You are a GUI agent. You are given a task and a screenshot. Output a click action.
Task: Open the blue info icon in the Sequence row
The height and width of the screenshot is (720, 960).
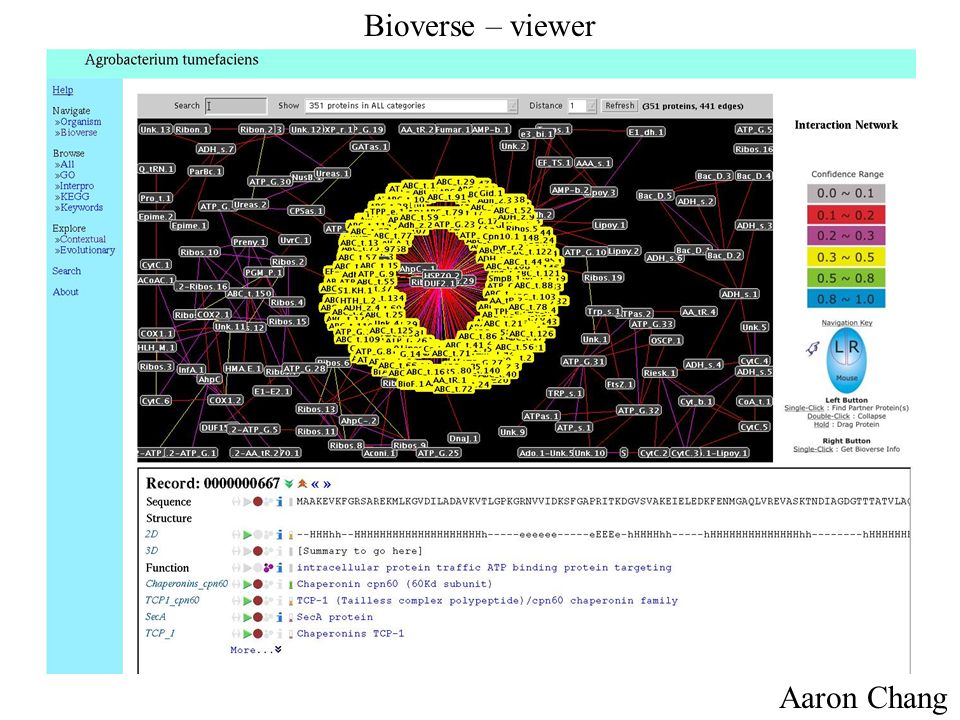[x=279, y=502]
